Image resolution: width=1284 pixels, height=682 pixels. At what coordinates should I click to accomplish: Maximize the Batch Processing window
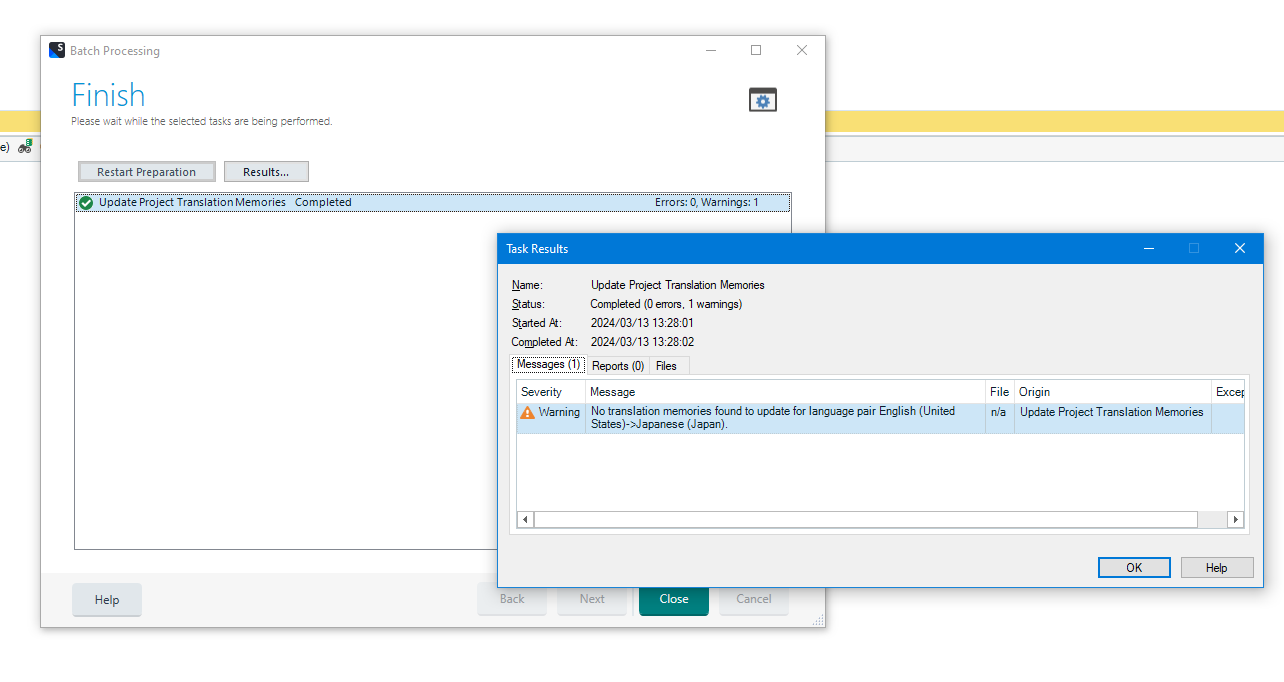pyautogui.click(x=756, y=50)
